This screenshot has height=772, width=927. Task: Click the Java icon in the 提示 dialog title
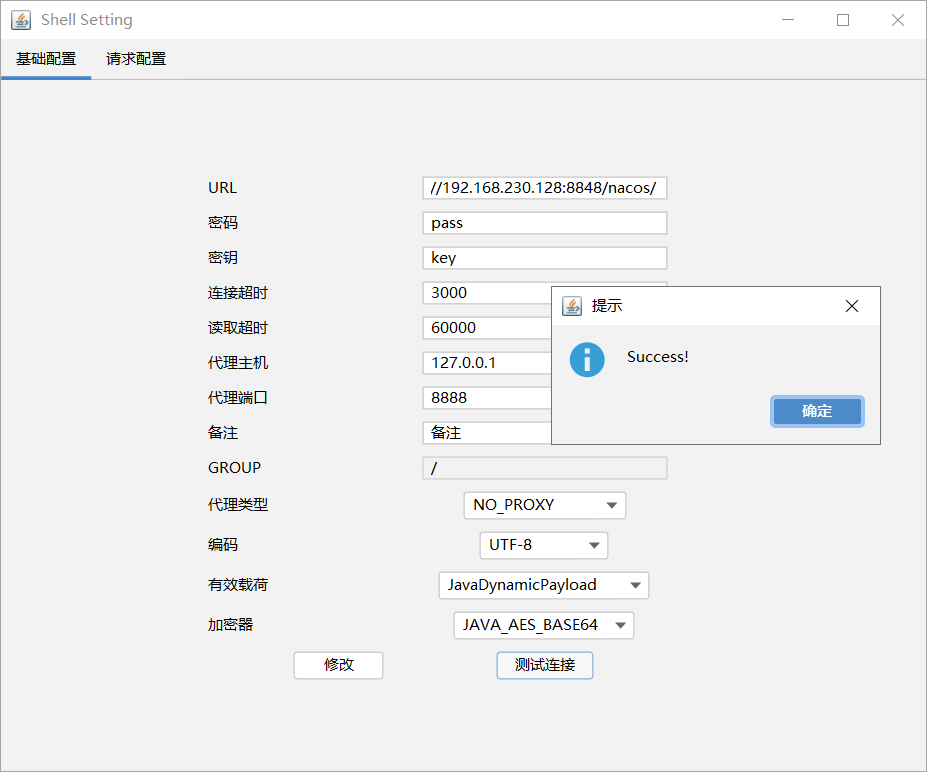[572, 306]
